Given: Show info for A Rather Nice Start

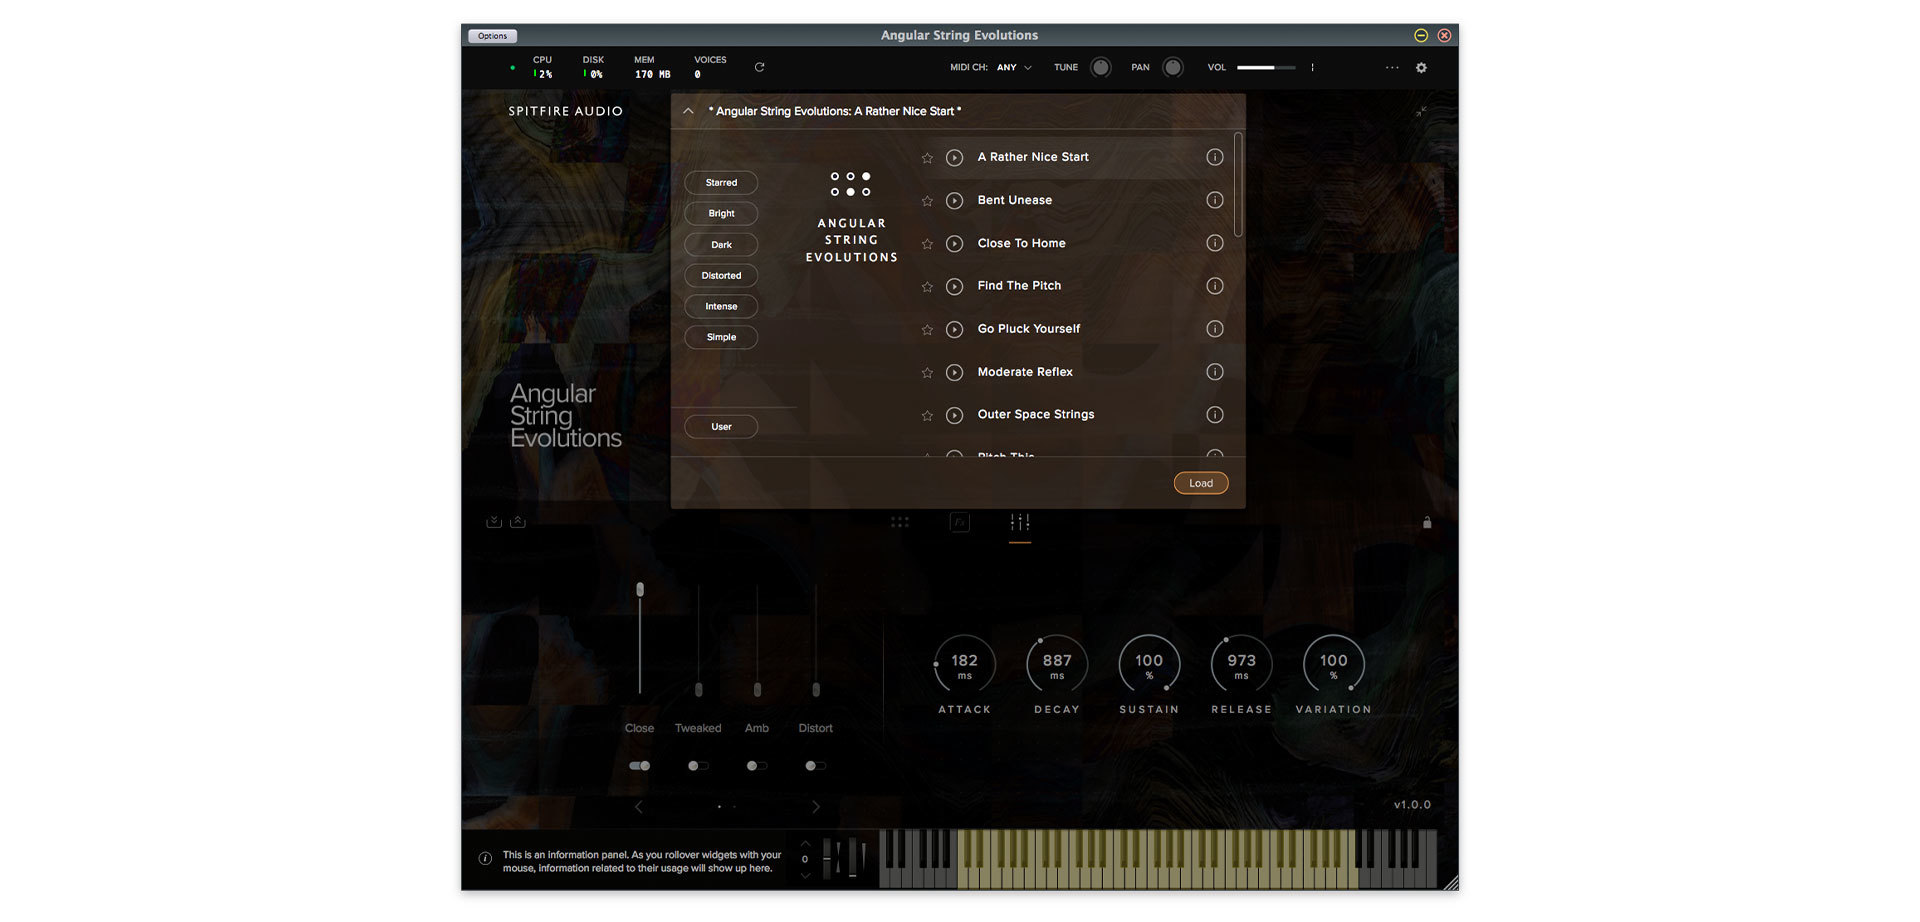Looking at the screenshot, I should pyautogui.click(x=1215, y=157).
